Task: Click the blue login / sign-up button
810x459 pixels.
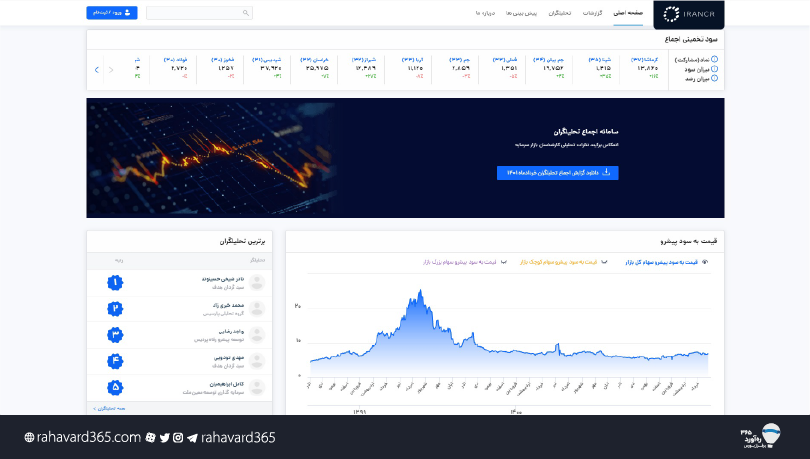Action: (x=112, y=12)
